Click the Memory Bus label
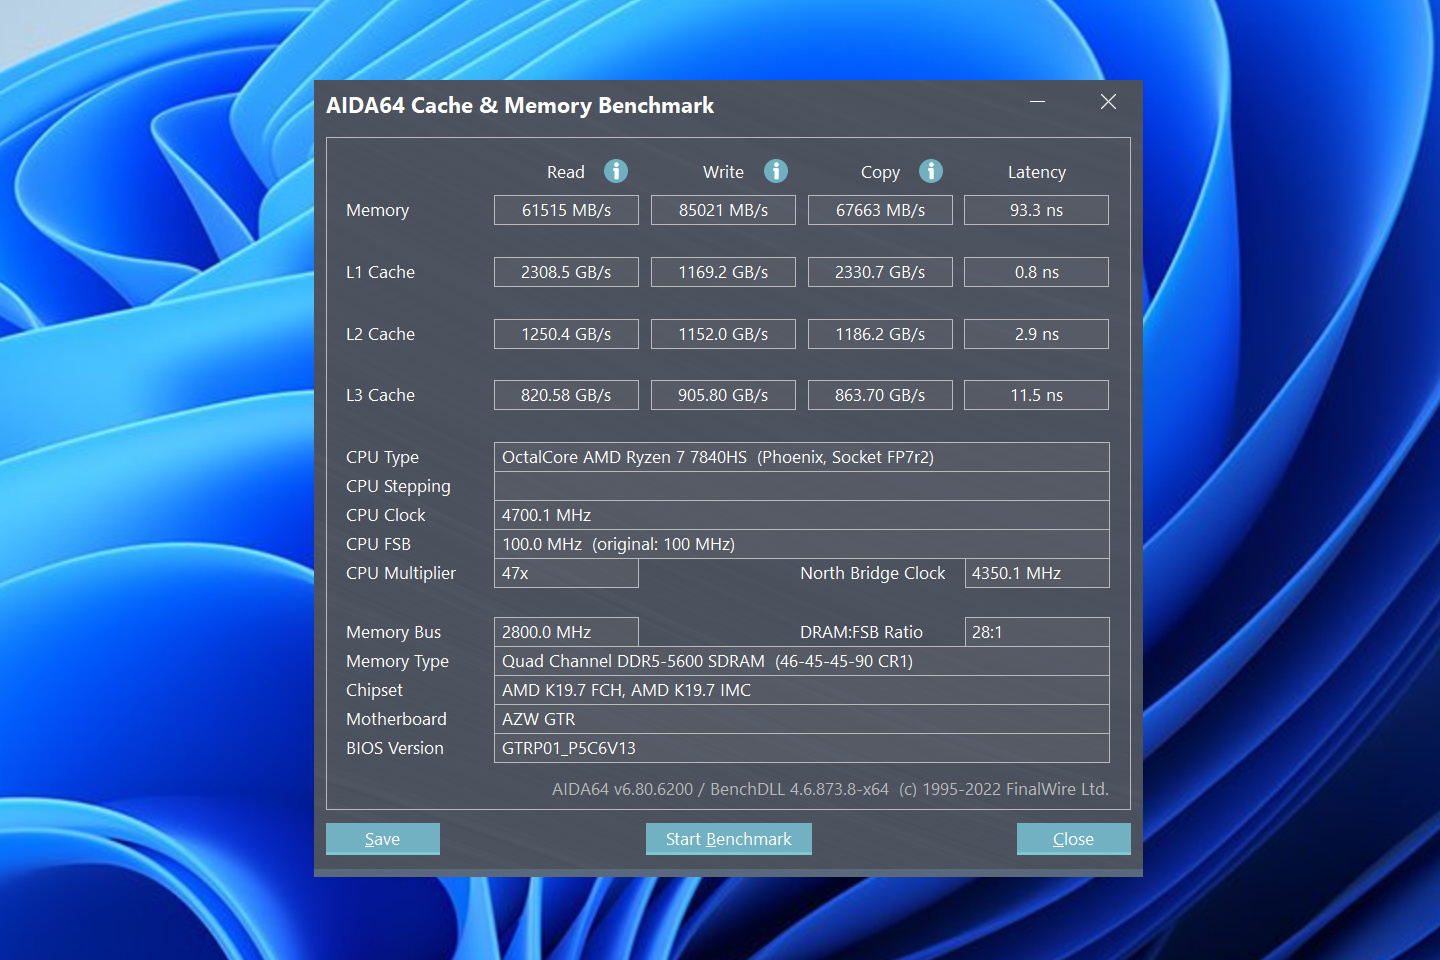The width and height of the screenshot is (1440, 960). pos(393,632)
